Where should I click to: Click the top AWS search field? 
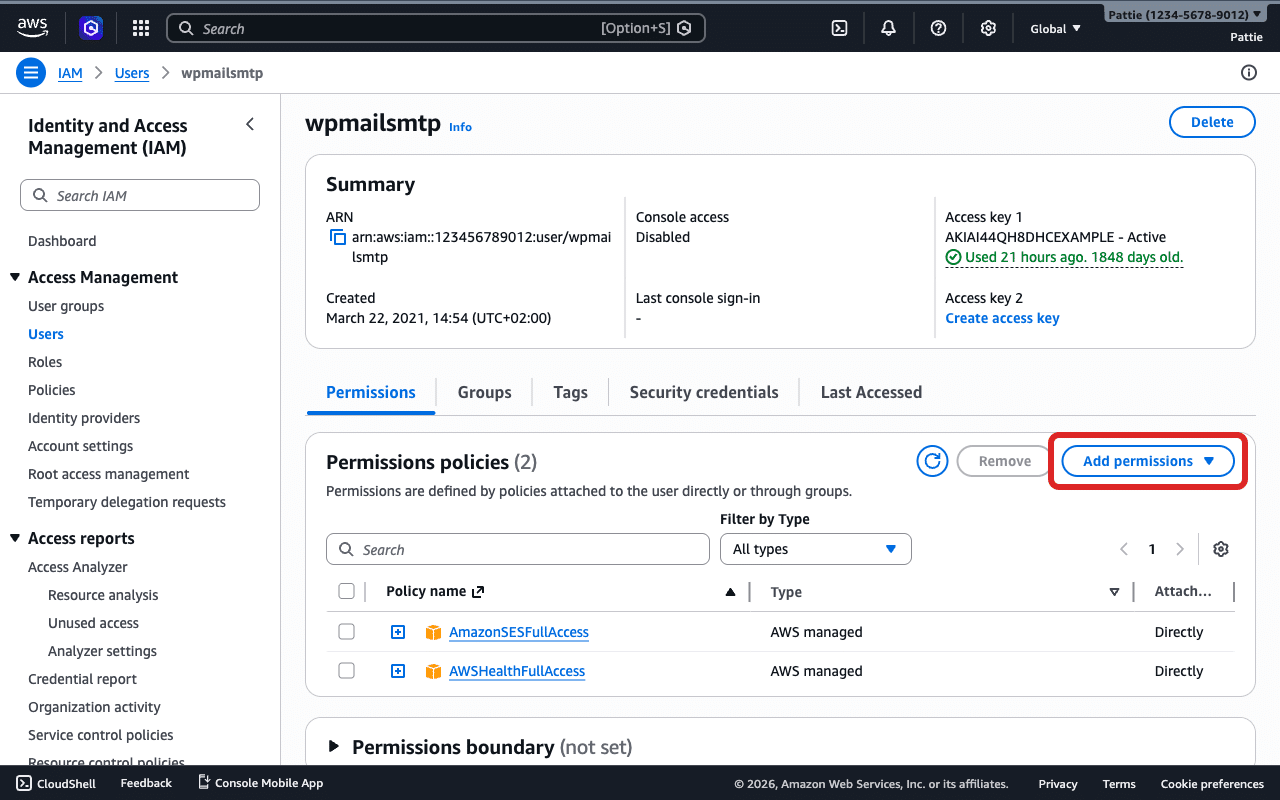[x=436, y=28]
